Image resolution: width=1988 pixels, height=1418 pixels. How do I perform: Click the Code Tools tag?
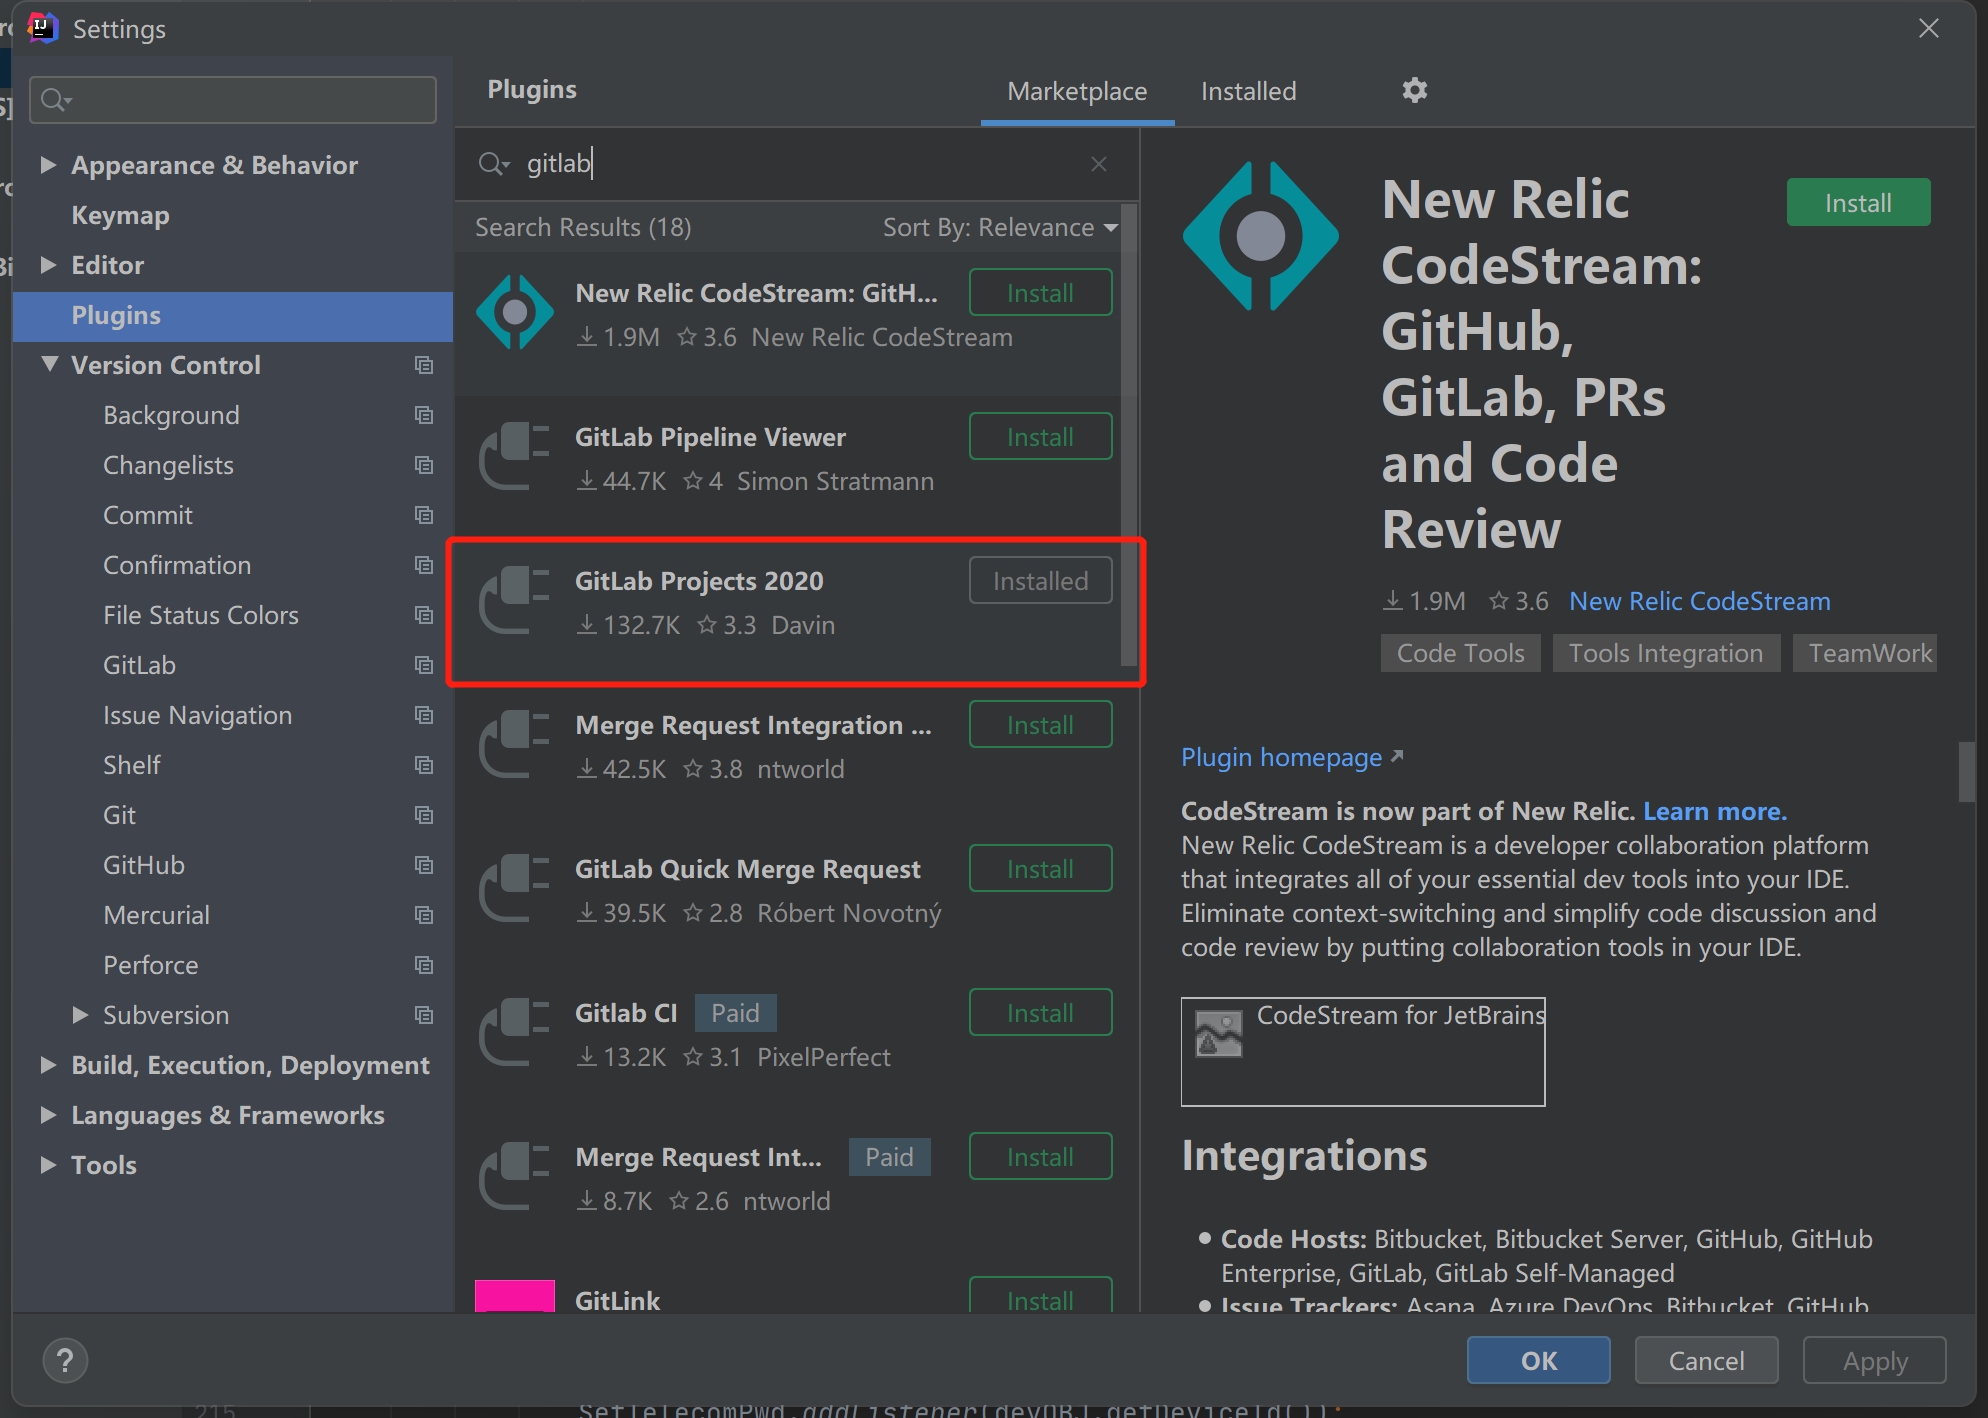[1460, 654]
